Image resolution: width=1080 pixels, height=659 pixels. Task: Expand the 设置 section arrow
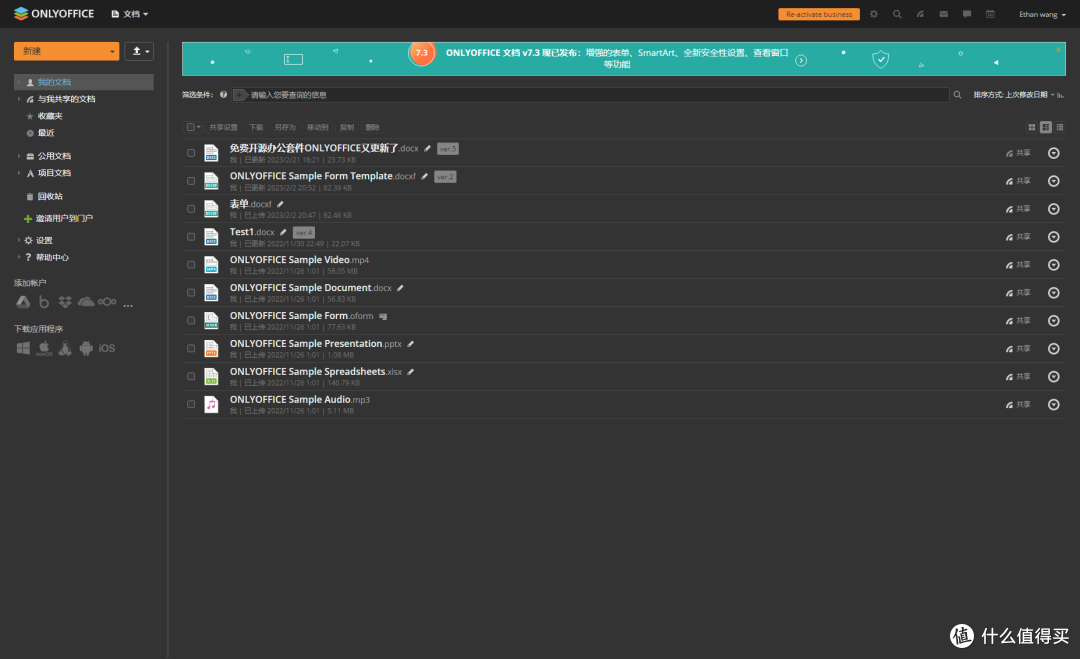[19, 240]
